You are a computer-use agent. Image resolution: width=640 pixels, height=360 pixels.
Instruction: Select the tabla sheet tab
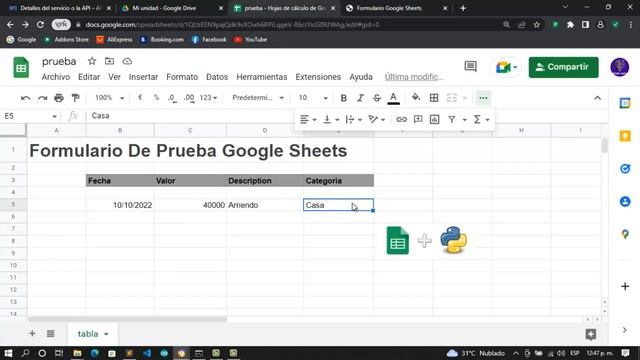click(x=93, y=334)
